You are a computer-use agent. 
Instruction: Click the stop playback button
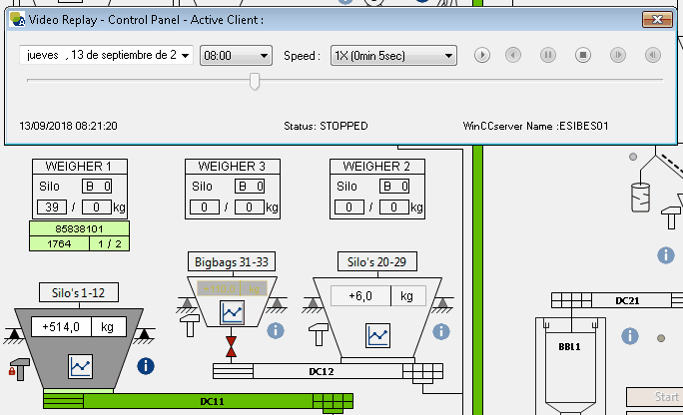[584, 56]
